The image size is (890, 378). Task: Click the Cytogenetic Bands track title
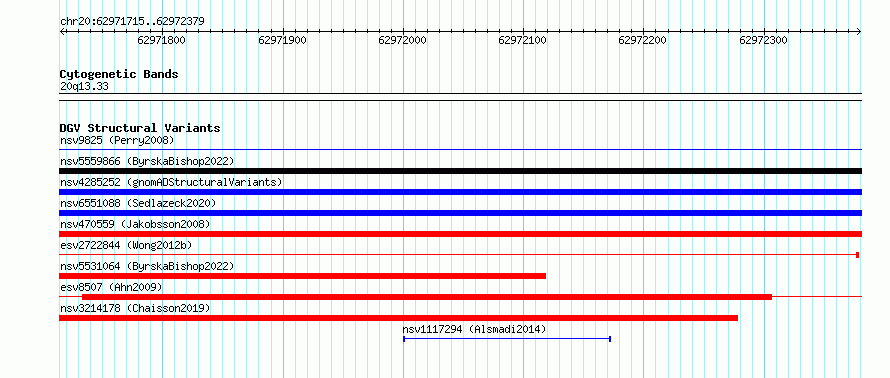point(119,74)
